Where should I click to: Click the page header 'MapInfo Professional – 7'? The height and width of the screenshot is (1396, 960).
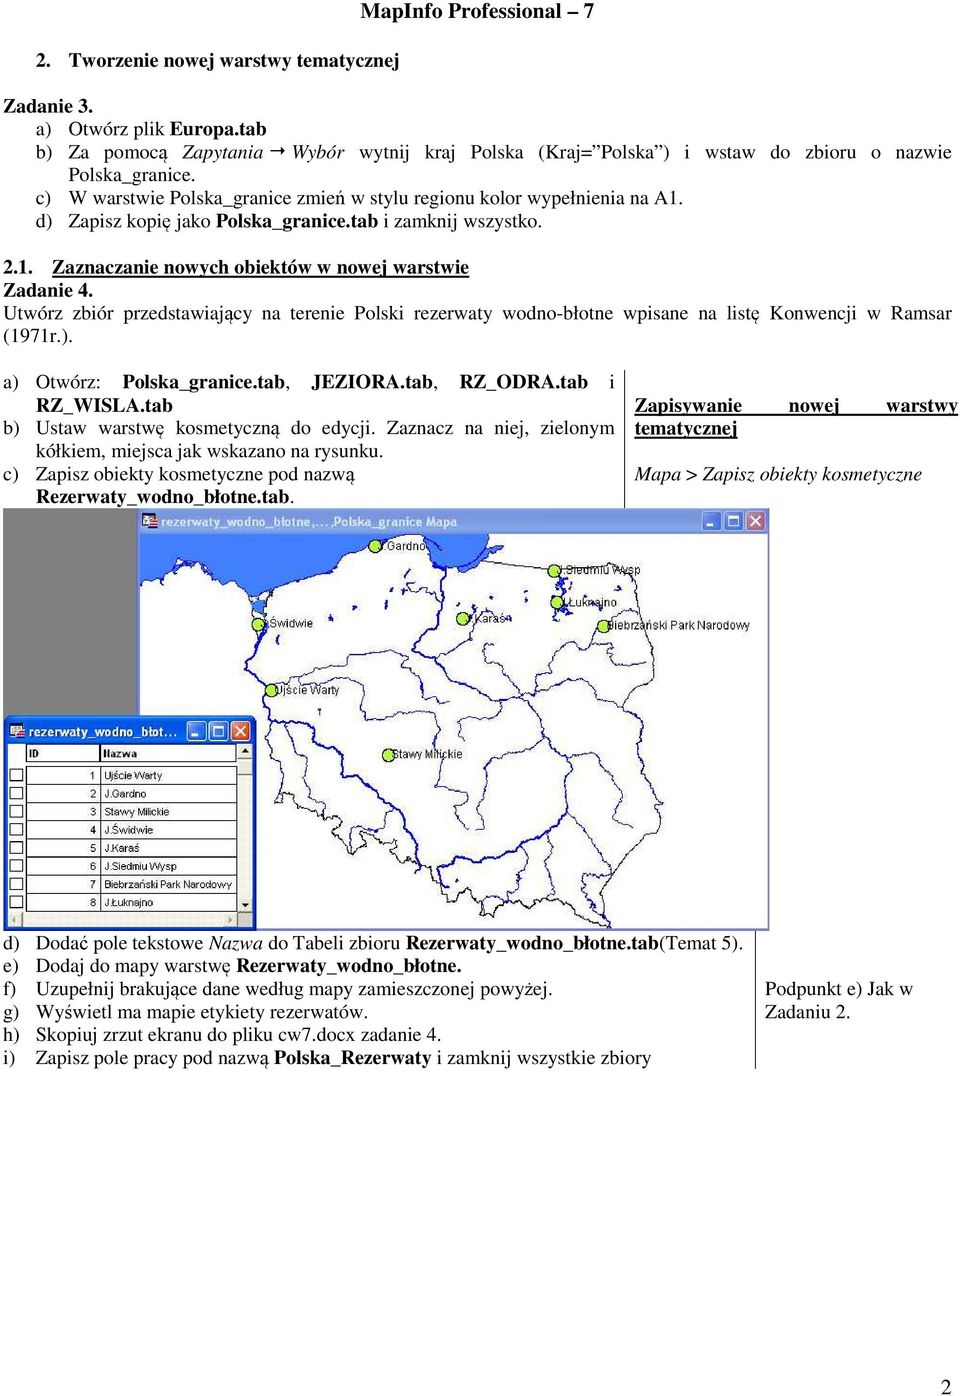click(x=477, y=11)
